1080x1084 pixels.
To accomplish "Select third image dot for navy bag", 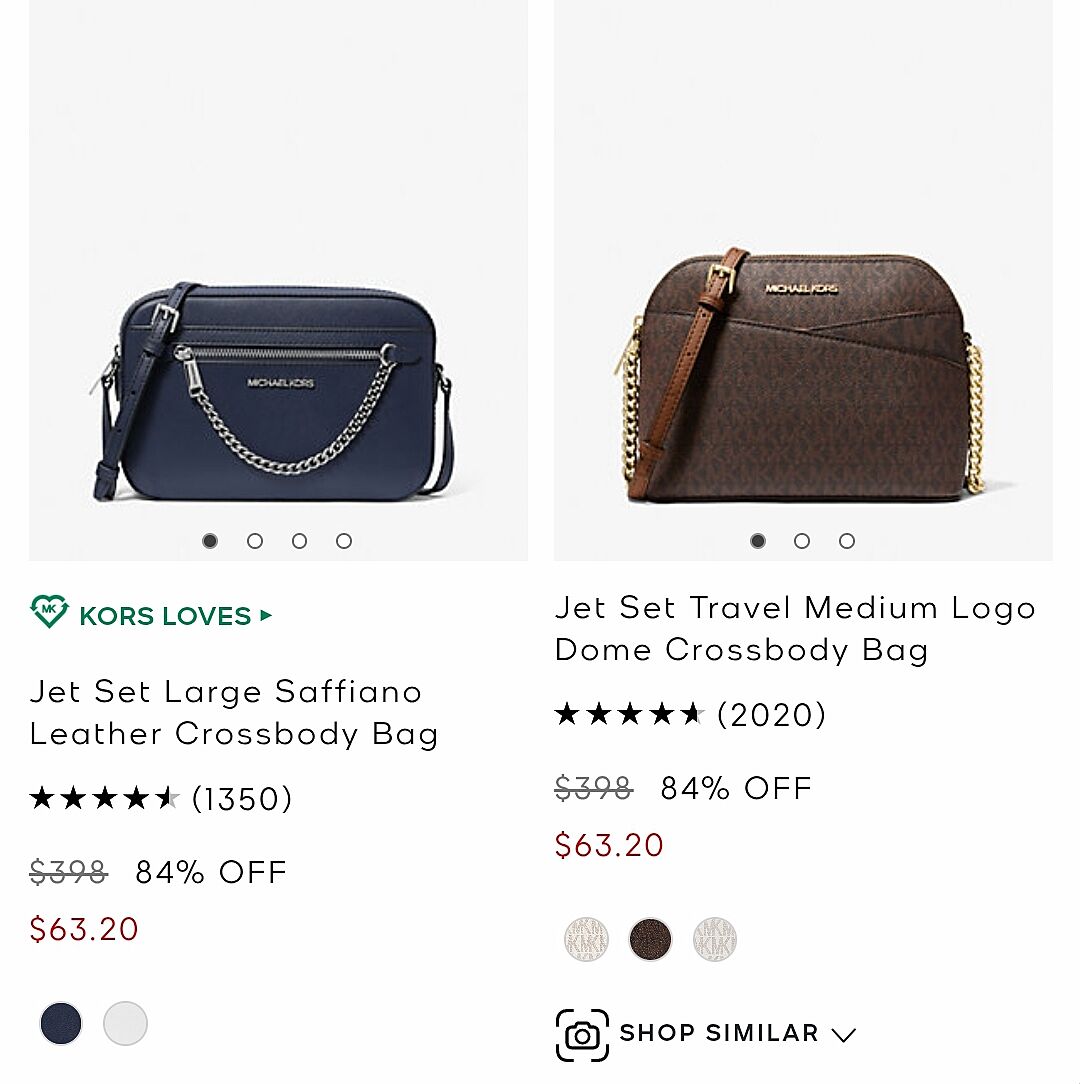I will click(x=299, y=541).
